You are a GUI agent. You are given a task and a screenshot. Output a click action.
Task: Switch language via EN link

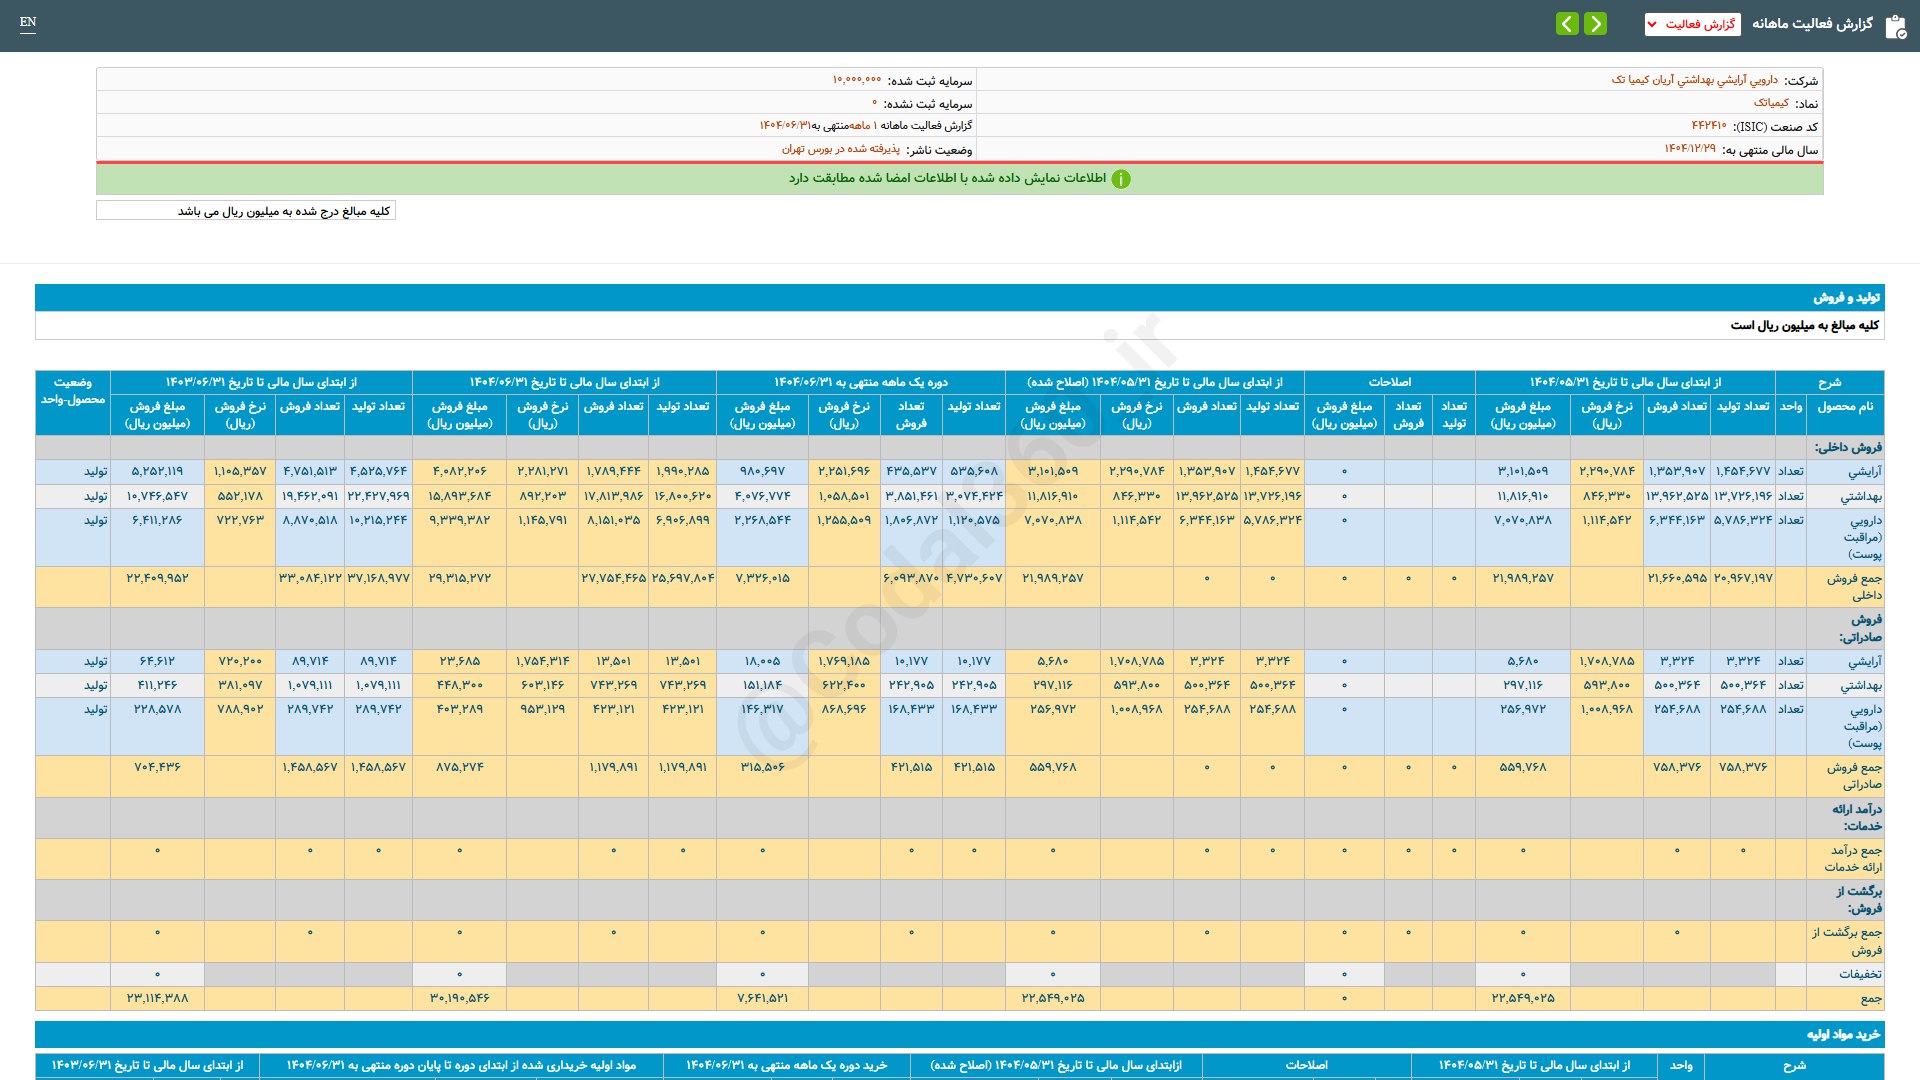point(28,22)
